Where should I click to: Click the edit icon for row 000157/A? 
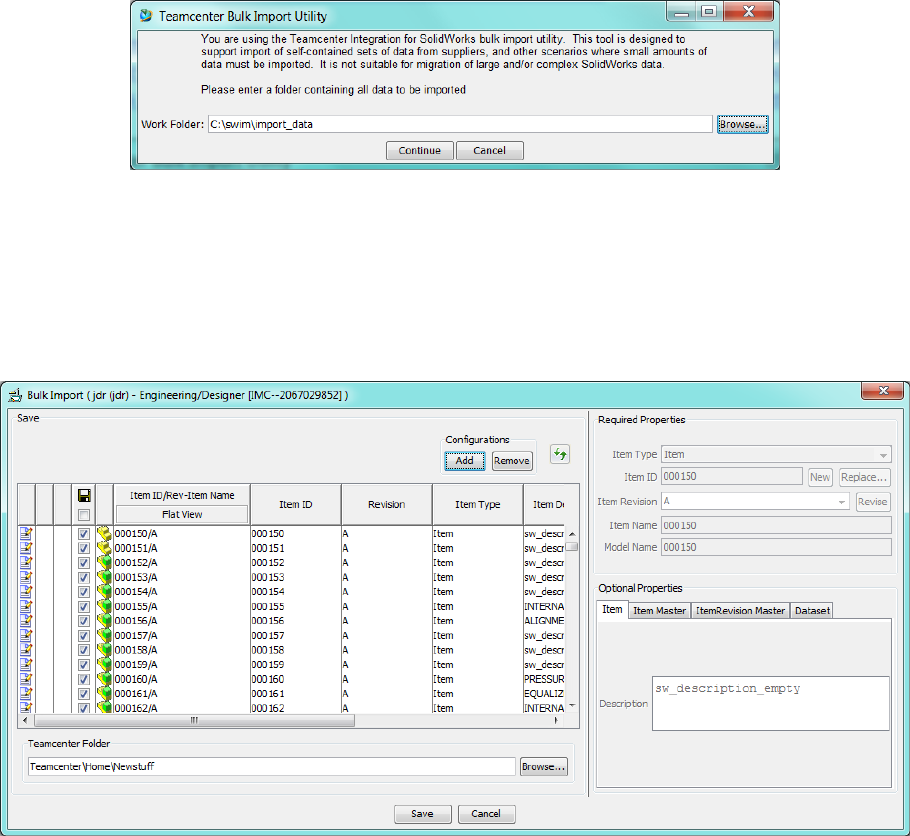(26, 635)
